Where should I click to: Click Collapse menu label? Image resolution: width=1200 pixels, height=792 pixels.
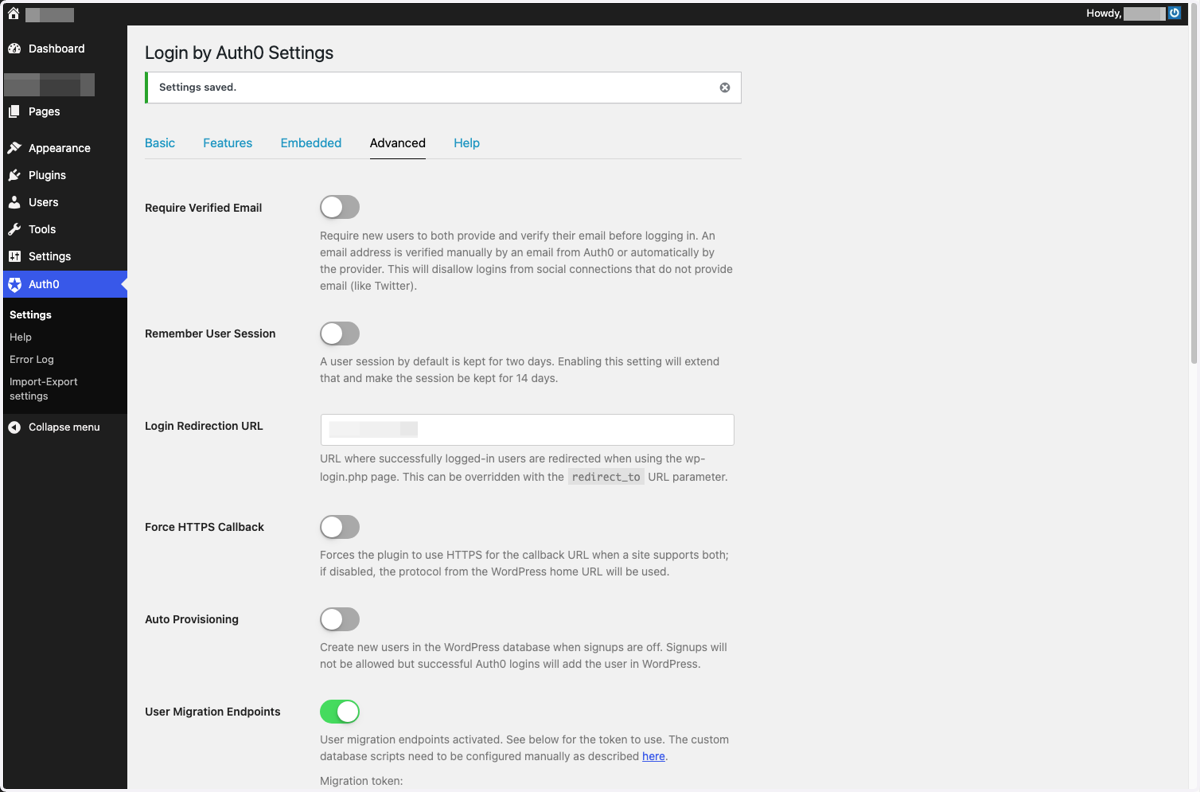click(64, 427)
